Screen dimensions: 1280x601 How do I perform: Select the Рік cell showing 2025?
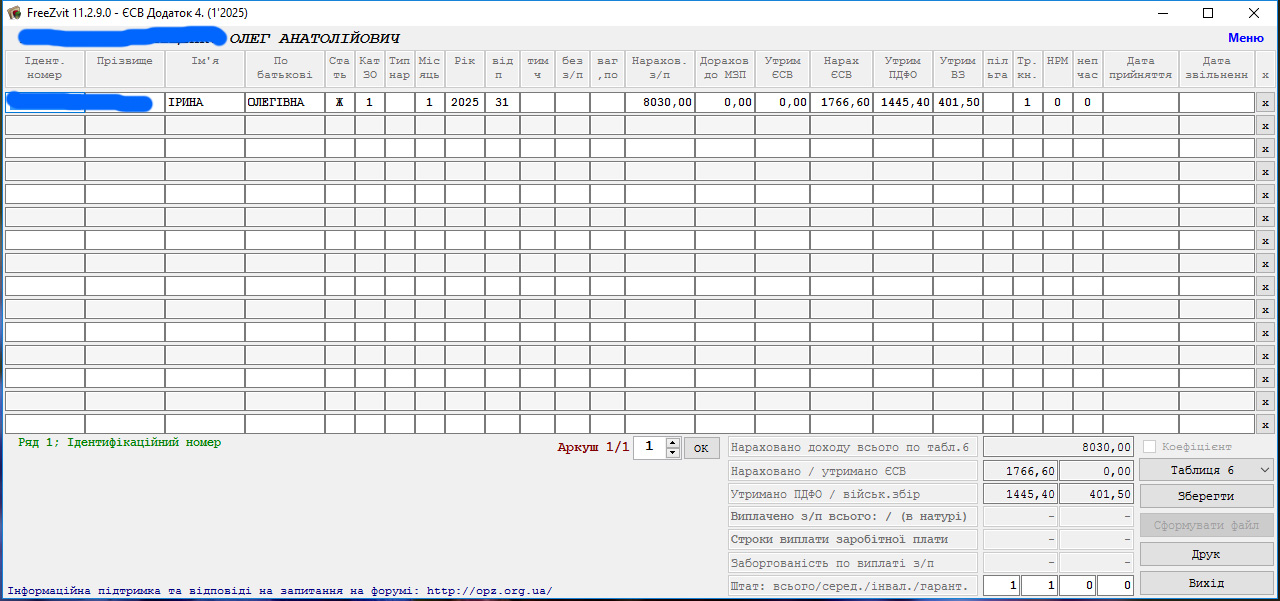point(465,102)
